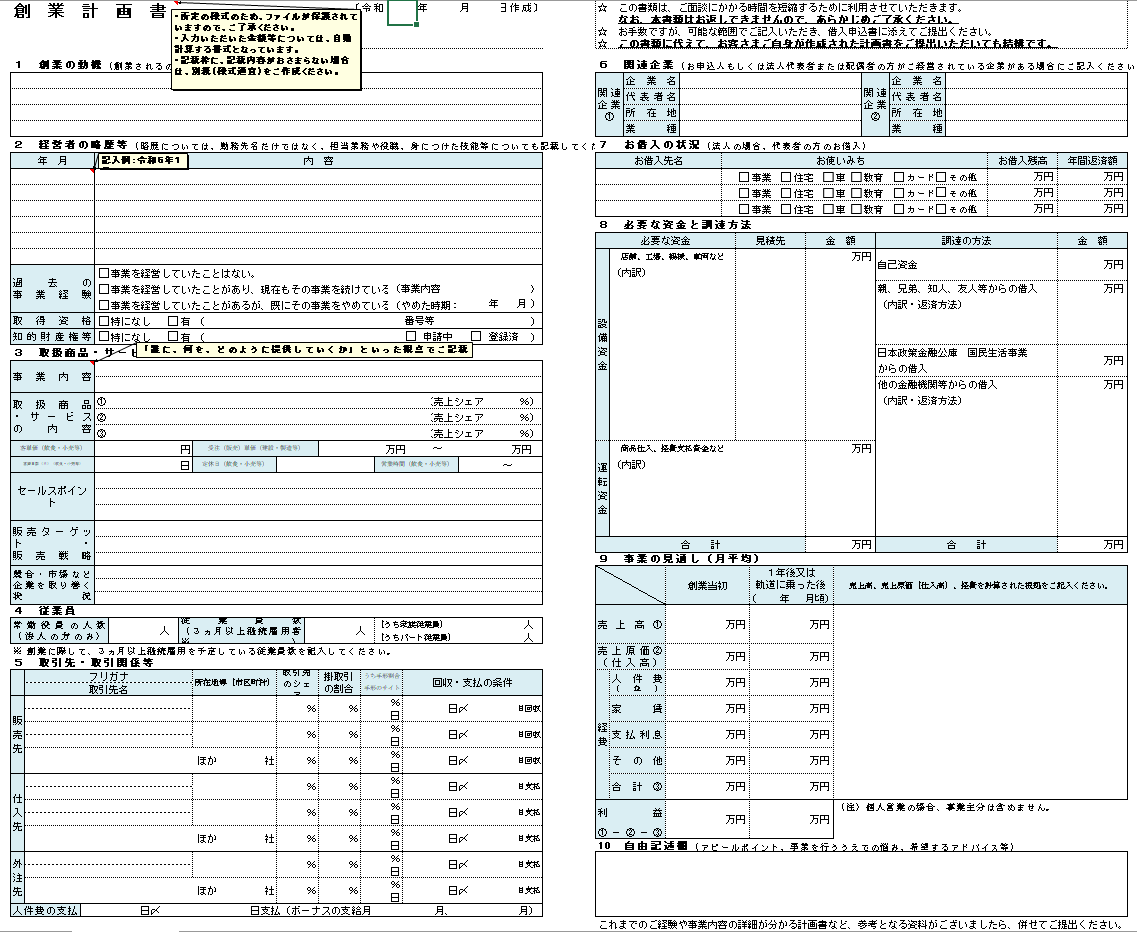This screenshot has height=932, width=1137.
Task: Check the 申請中 checkbox
Action: pos(411,337)
